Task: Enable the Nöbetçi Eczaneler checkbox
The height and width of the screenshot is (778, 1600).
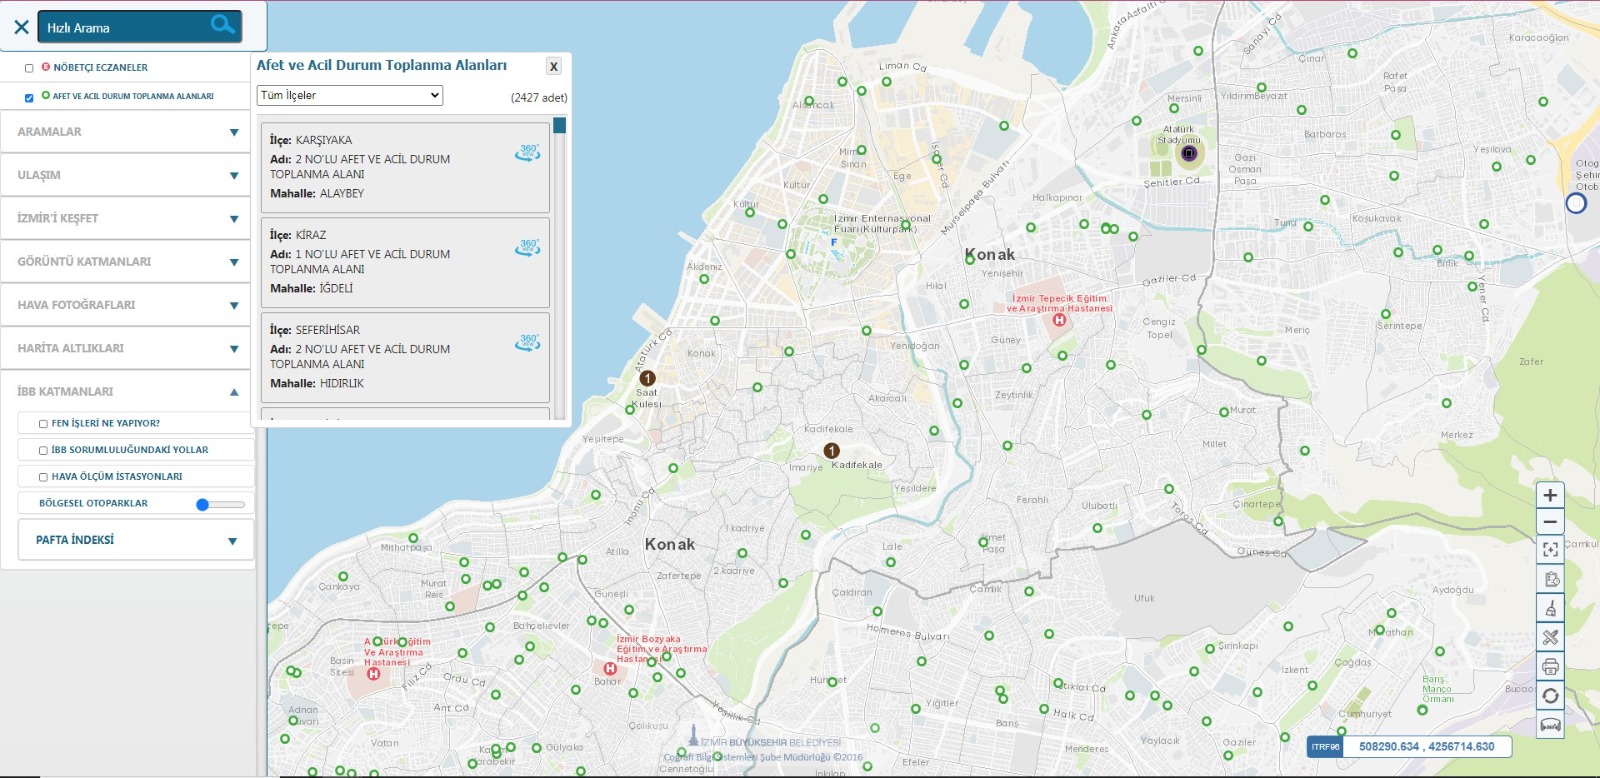Action: (29, 68)
